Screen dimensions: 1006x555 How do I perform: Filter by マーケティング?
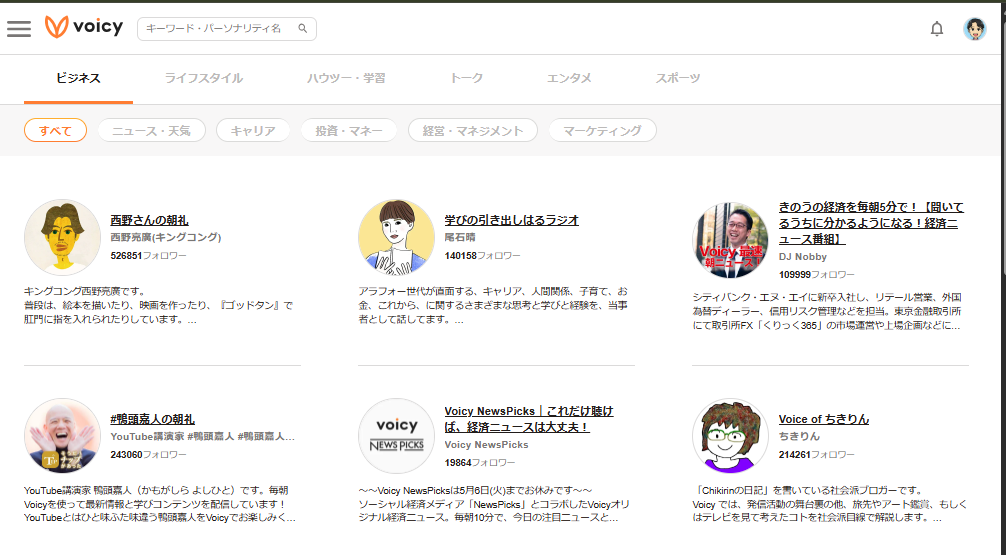click(x=602, y=130)
